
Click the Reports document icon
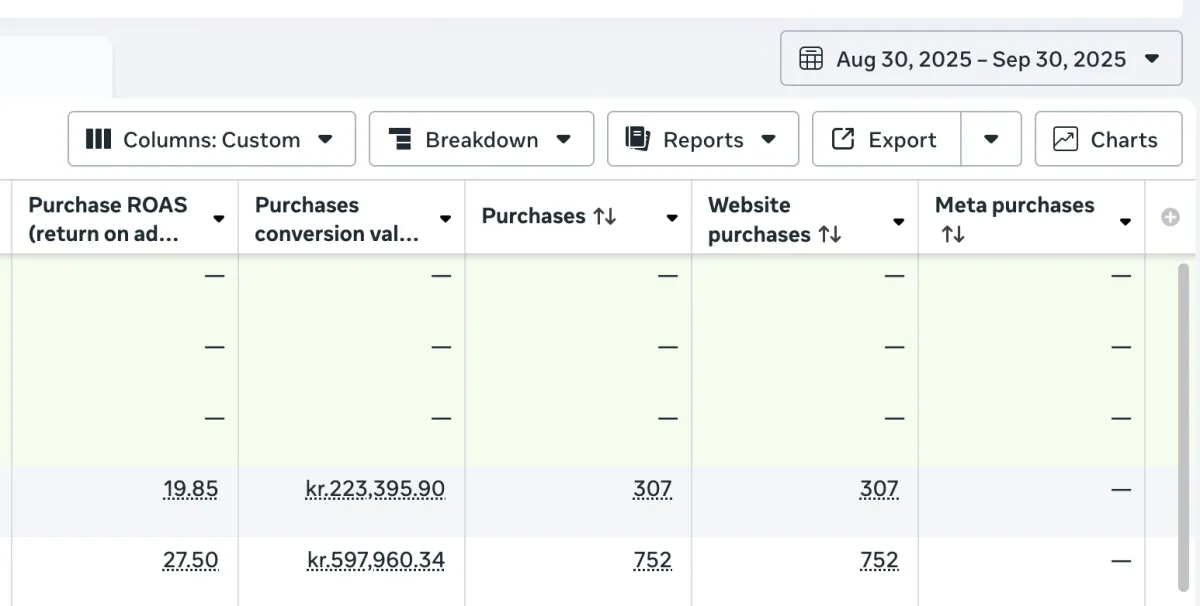coord(637,139)
